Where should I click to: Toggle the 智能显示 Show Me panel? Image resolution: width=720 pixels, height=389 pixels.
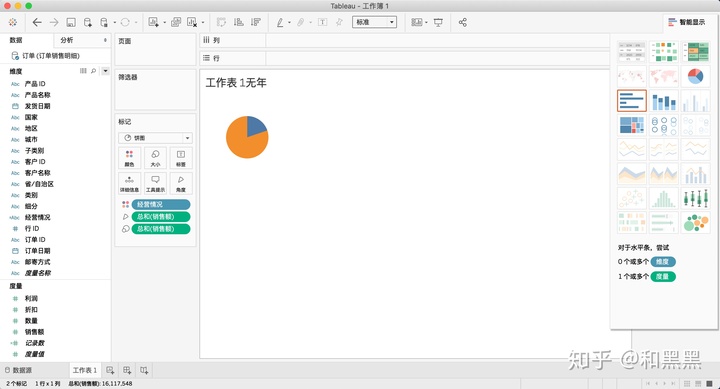[686, 22]
